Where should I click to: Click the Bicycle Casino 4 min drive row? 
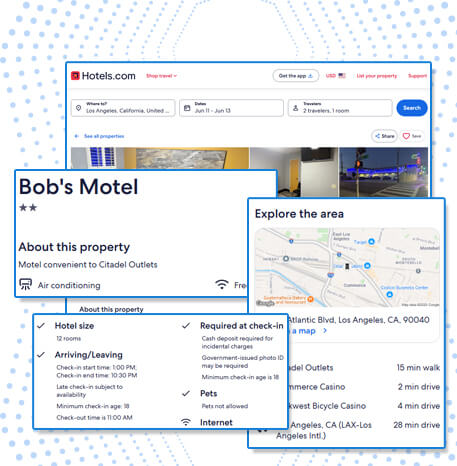tap(364, 406)
